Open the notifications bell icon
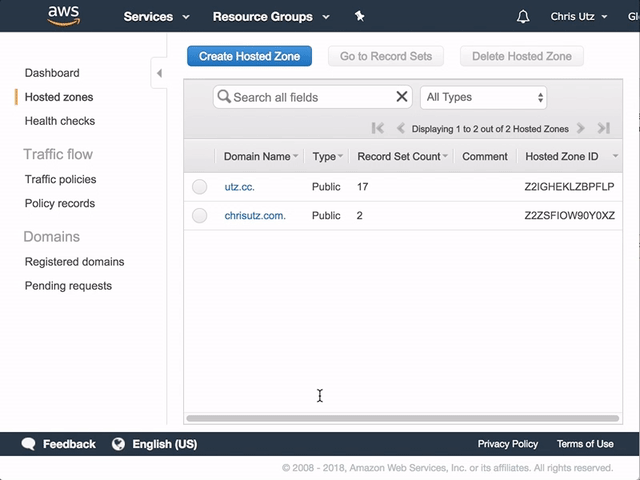 (523, 17)
